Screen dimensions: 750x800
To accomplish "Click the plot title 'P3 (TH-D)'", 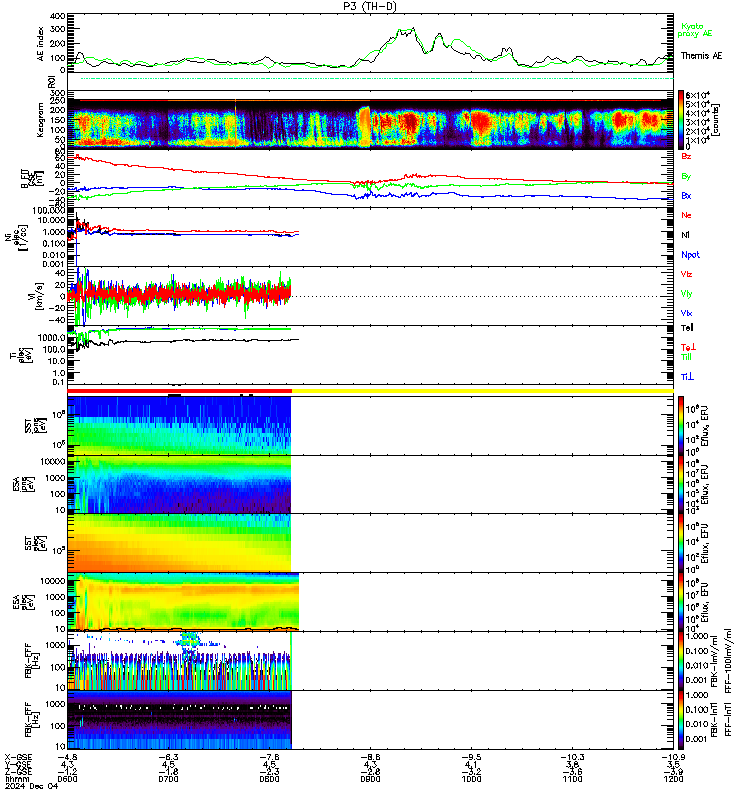I will point(370,6).
